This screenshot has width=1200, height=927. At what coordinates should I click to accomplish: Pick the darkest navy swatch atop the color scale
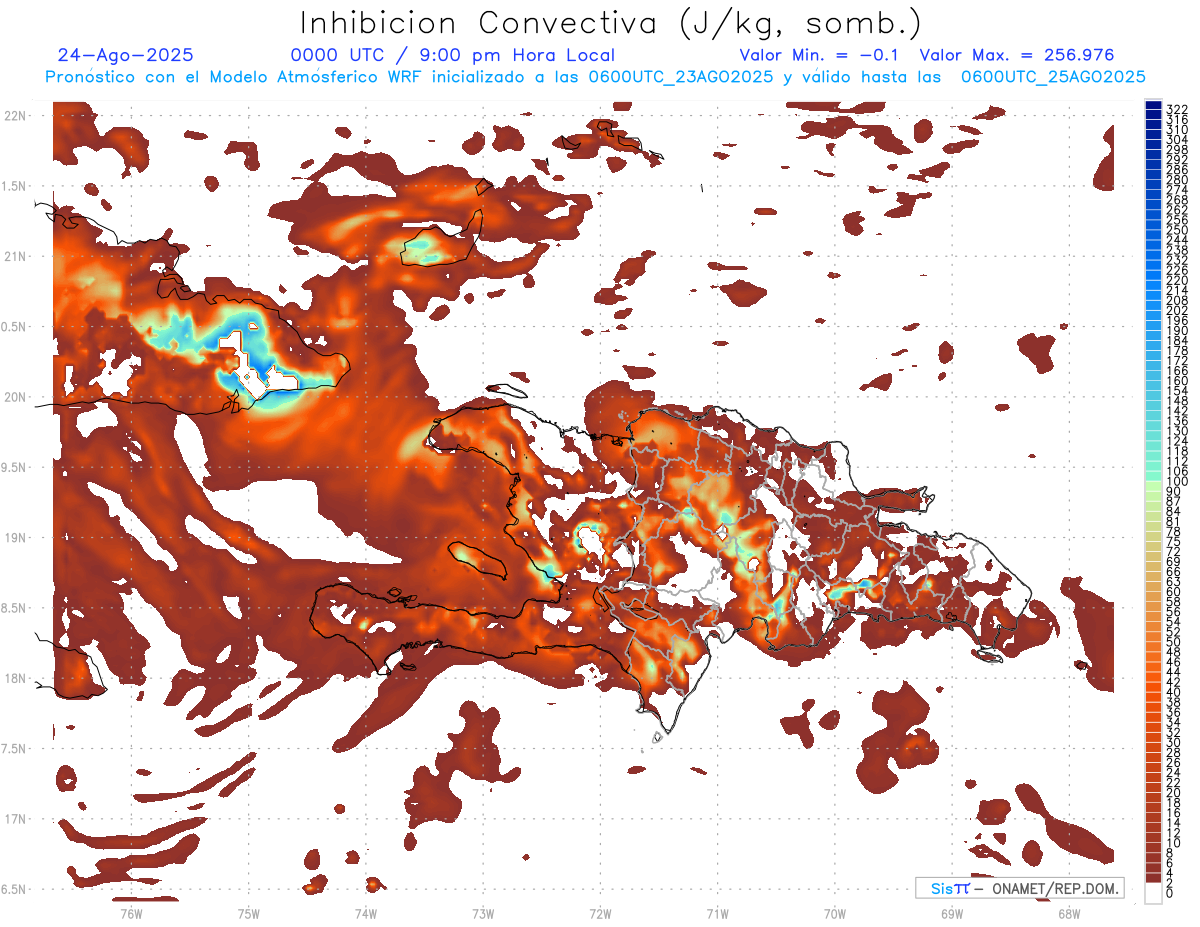point(1153,105)
